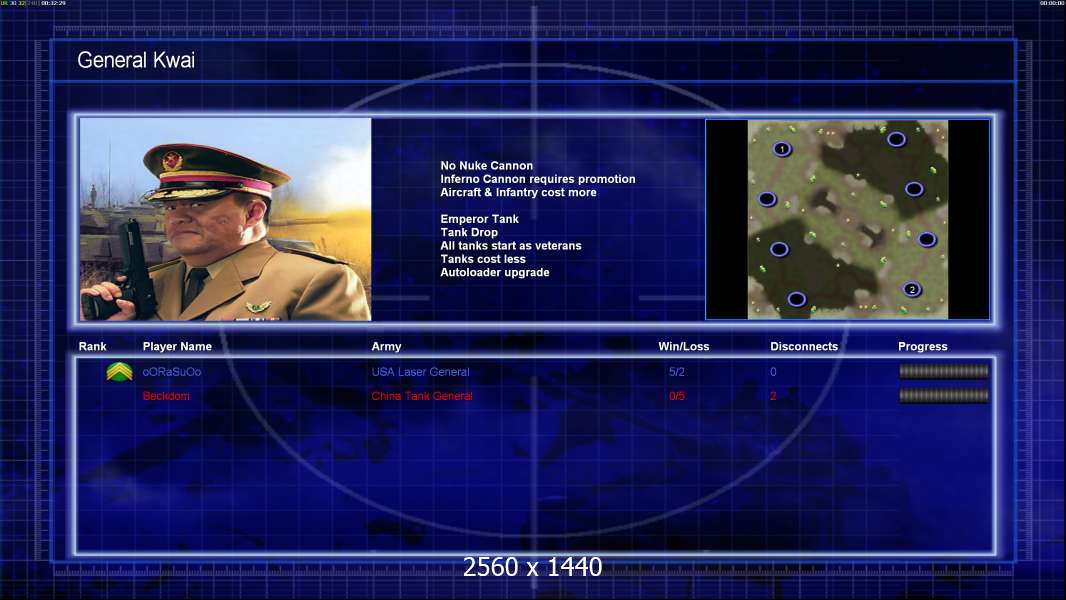1066x600 pixels.
Task: Click the 0/5 win/loss value
Action: 676,396
